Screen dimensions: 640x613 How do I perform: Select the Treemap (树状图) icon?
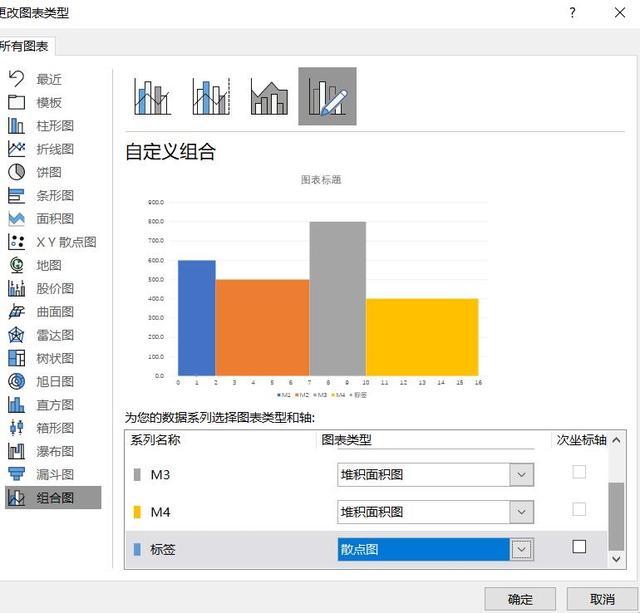[16, 358]
